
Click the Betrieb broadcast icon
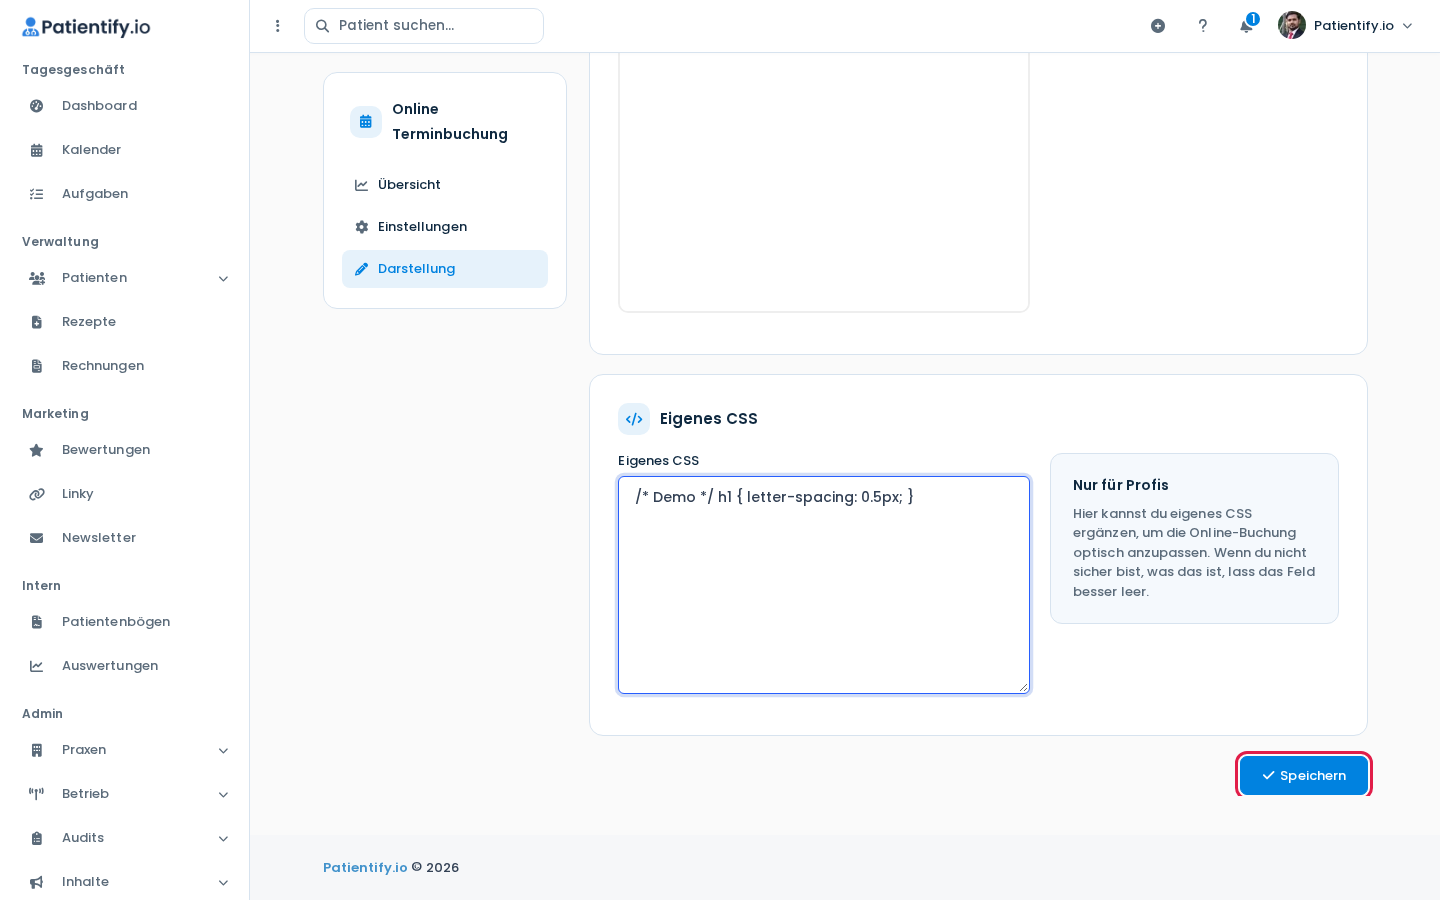pos(37,794)
